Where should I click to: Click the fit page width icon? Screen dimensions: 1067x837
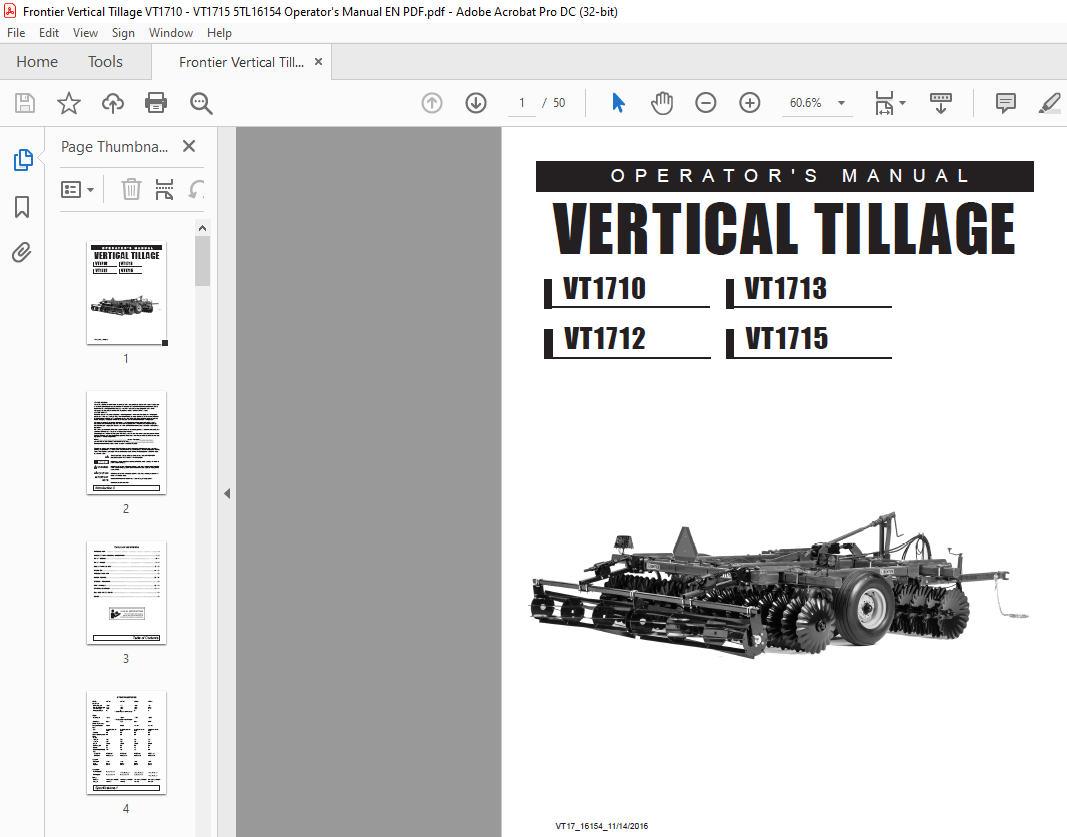[884, 103]
